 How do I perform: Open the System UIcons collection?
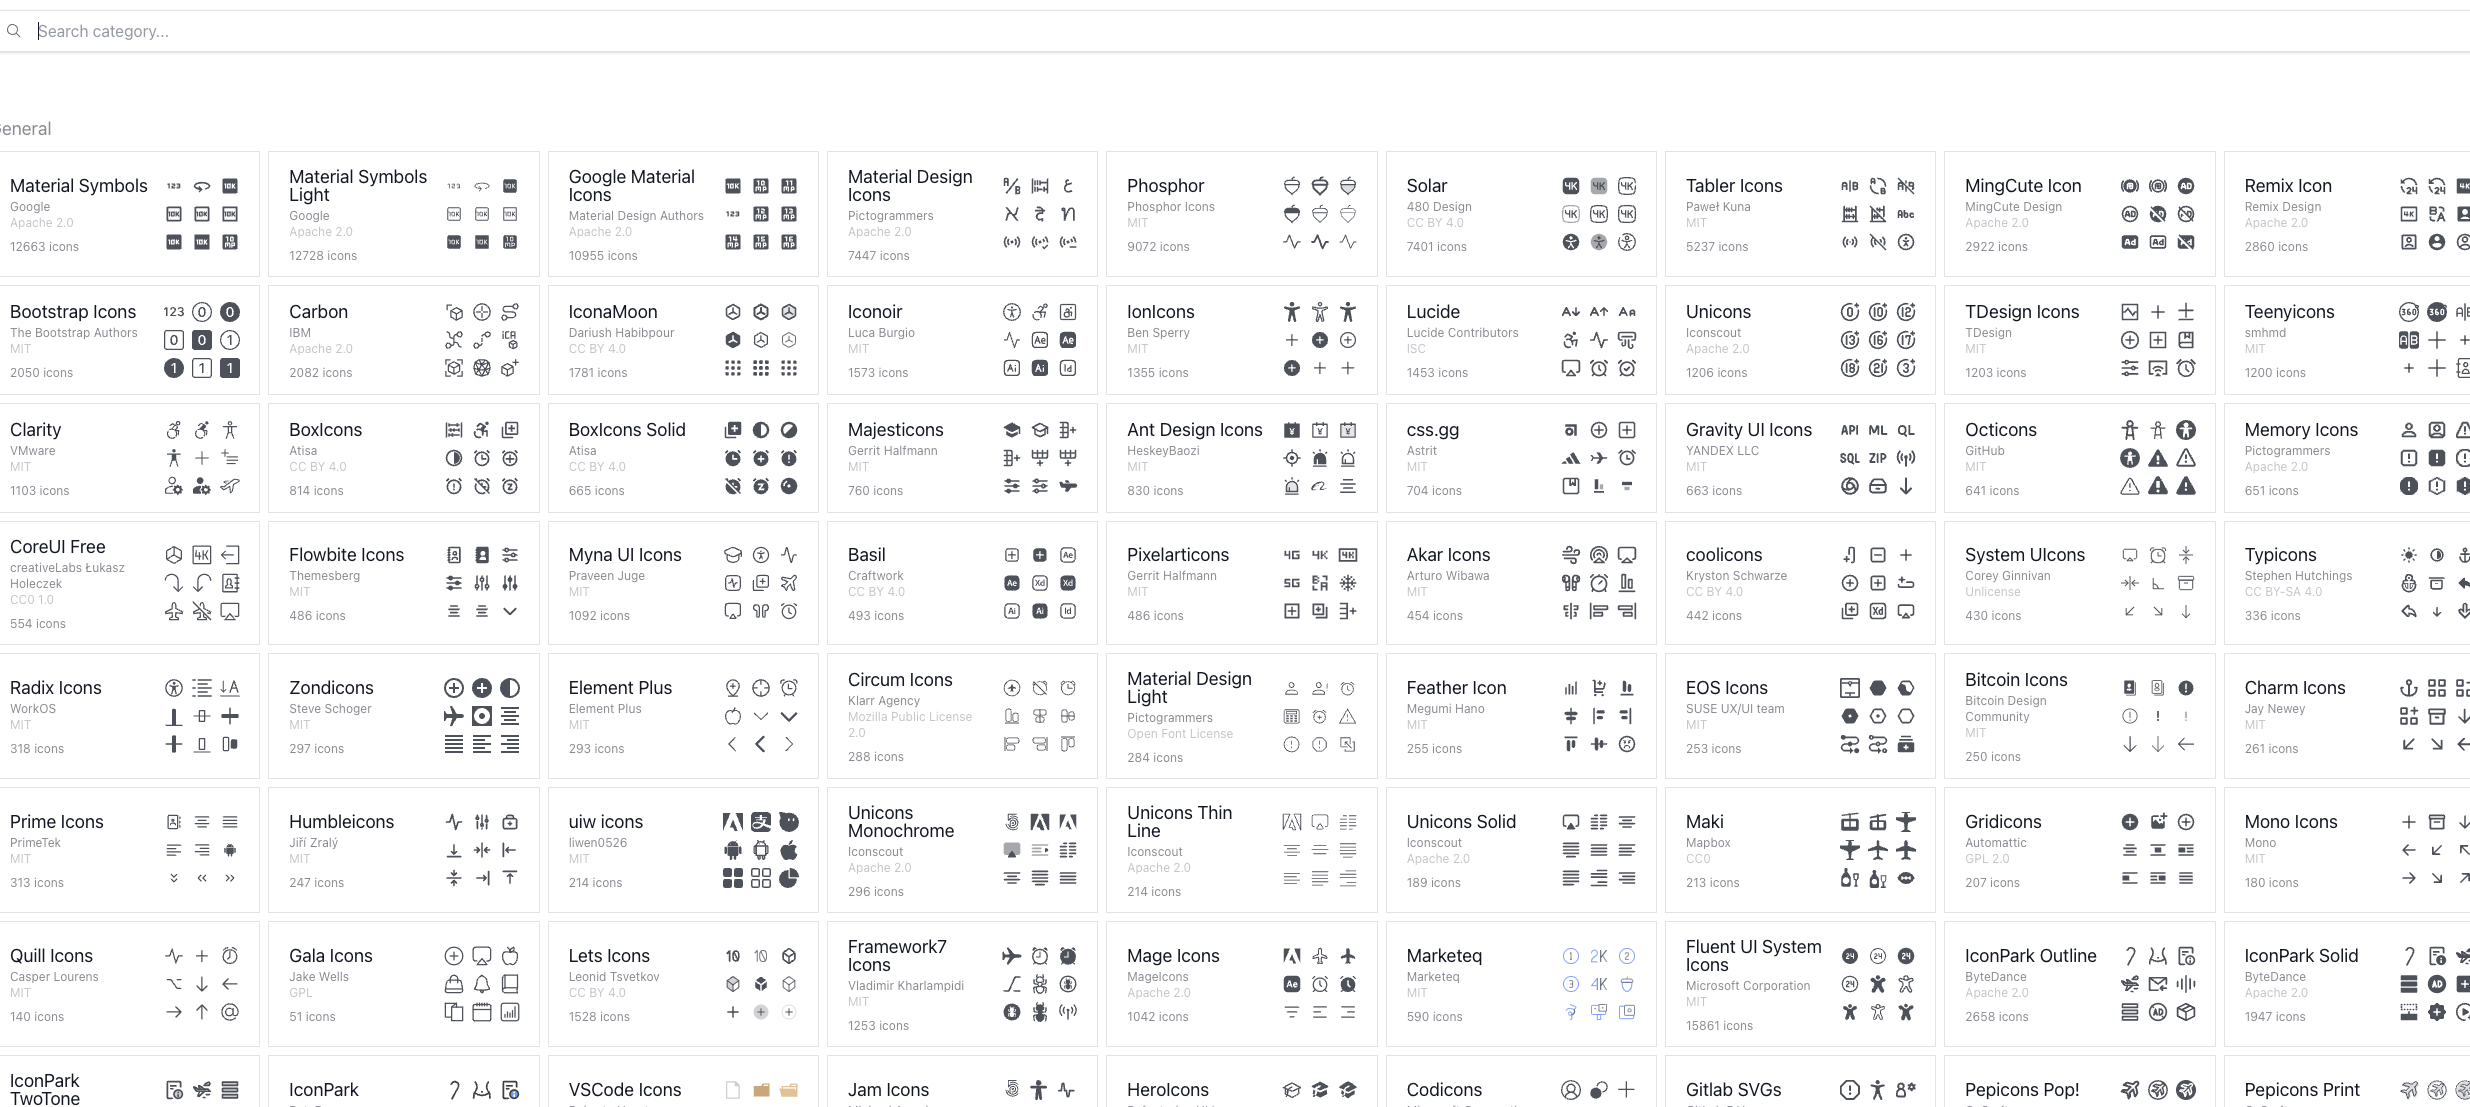coord(2080,583)
